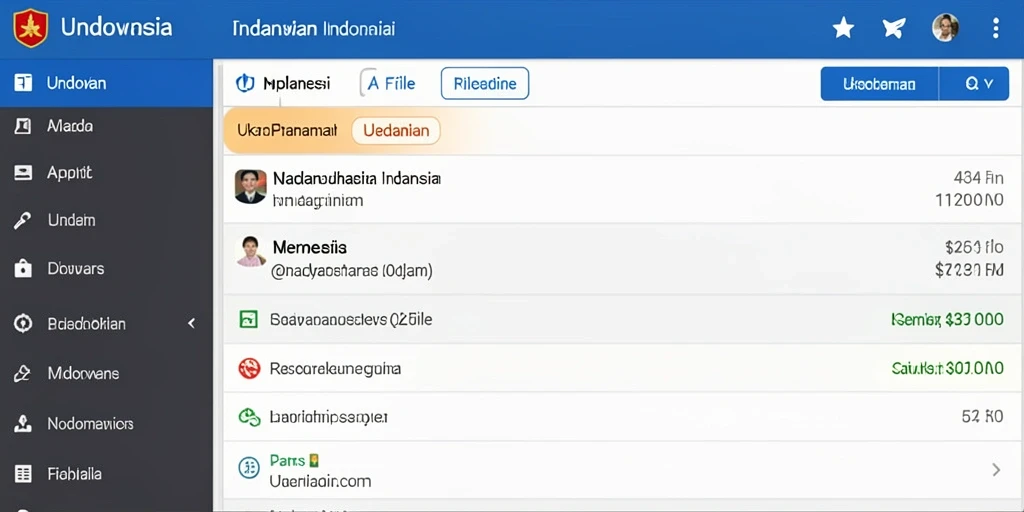This screenshot has width=1024, height=512.
Task: Open the user avatar in header
Action: click(945, 28)
